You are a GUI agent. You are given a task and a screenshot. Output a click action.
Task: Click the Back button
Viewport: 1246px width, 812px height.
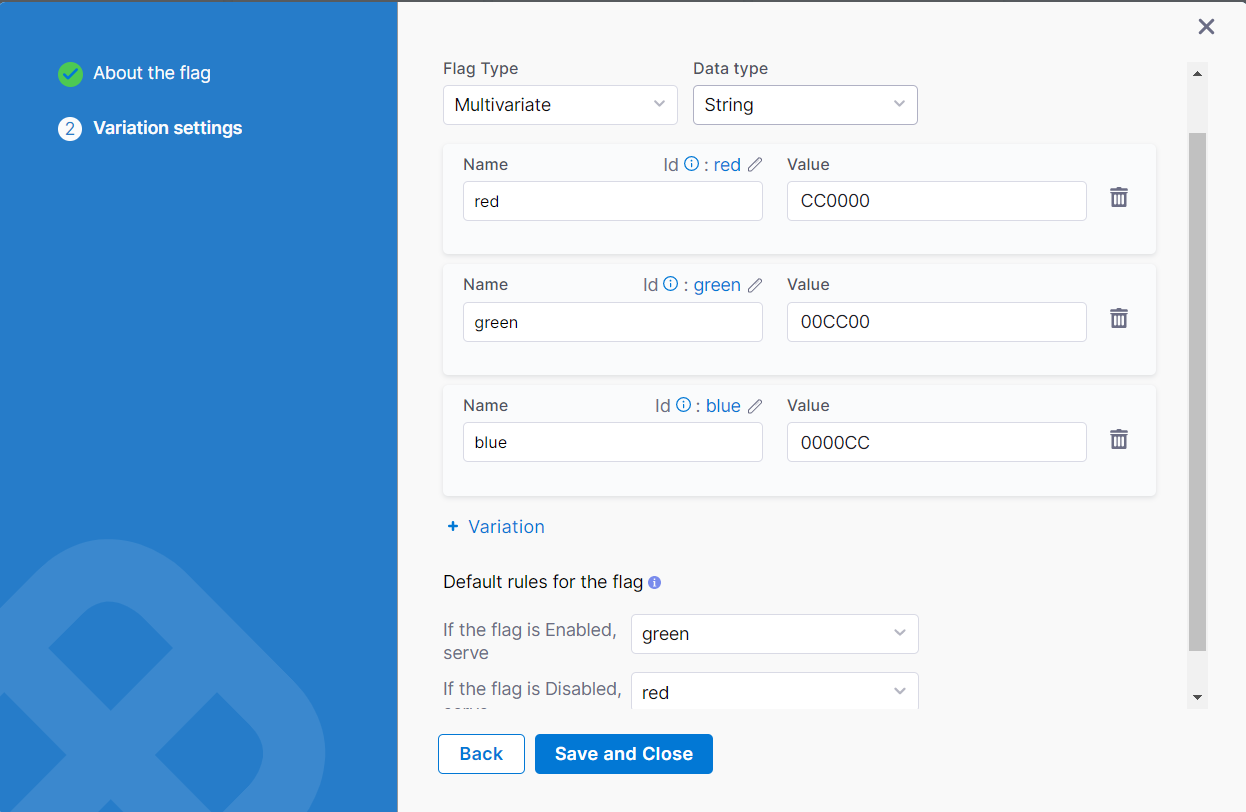(x=481, y=754)
